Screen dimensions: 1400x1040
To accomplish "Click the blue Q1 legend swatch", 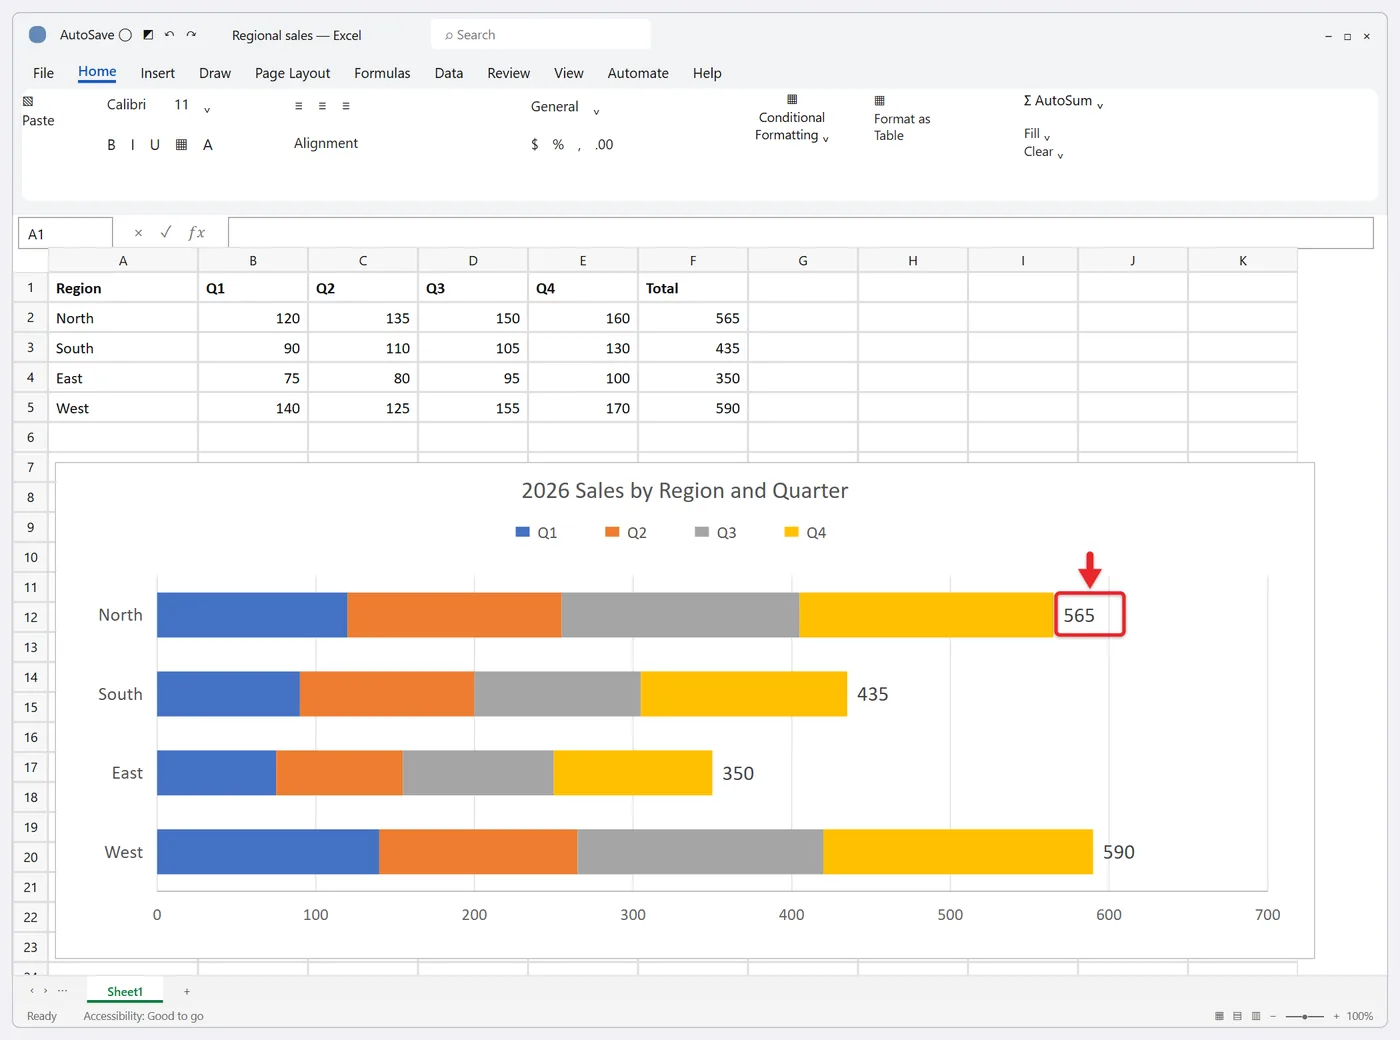I will 522,532.
